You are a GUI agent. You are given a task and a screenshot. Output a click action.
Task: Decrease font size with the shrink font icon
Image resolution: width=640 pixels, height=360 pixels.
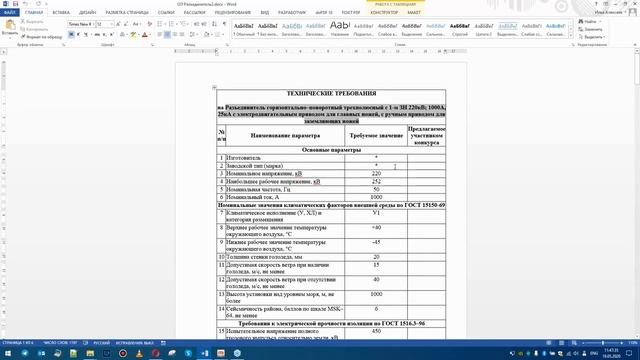[x=126, y=24]
